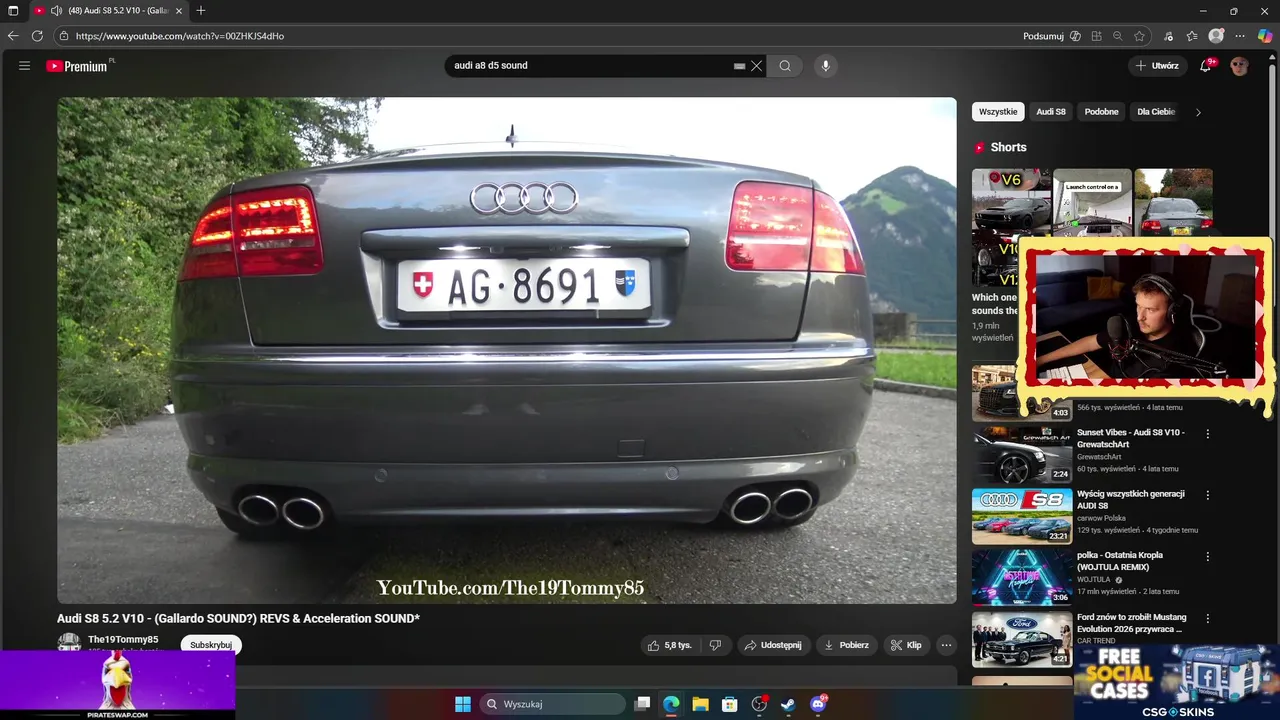Open more actions three-dot menu under video
The image size is (1280, 720).
(946, 645)
